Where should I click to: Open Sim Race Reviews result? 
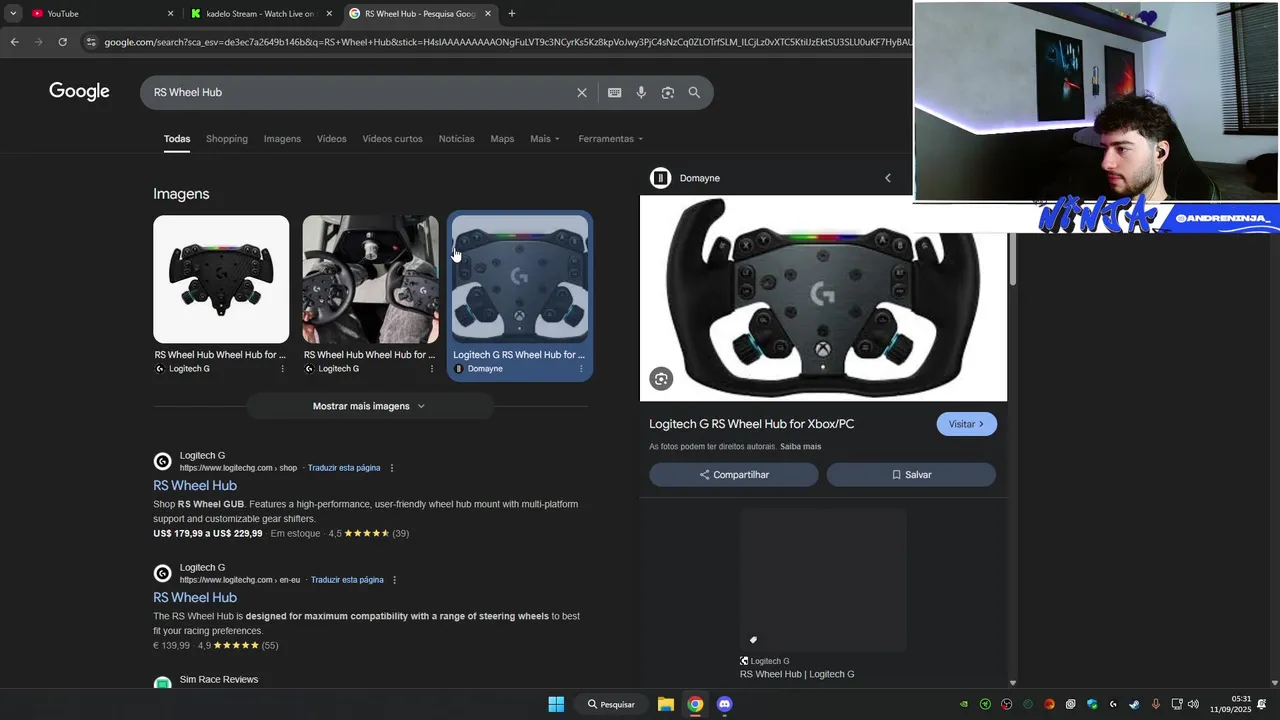click(x=219, y=680)
